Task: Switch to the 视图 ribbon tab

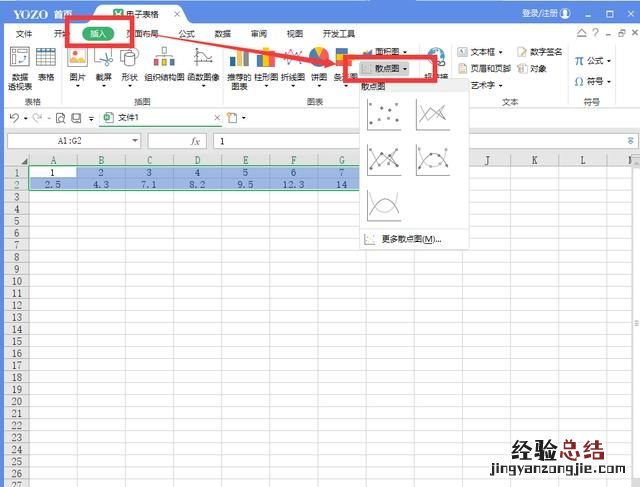Action: click(x=295, y=34)
